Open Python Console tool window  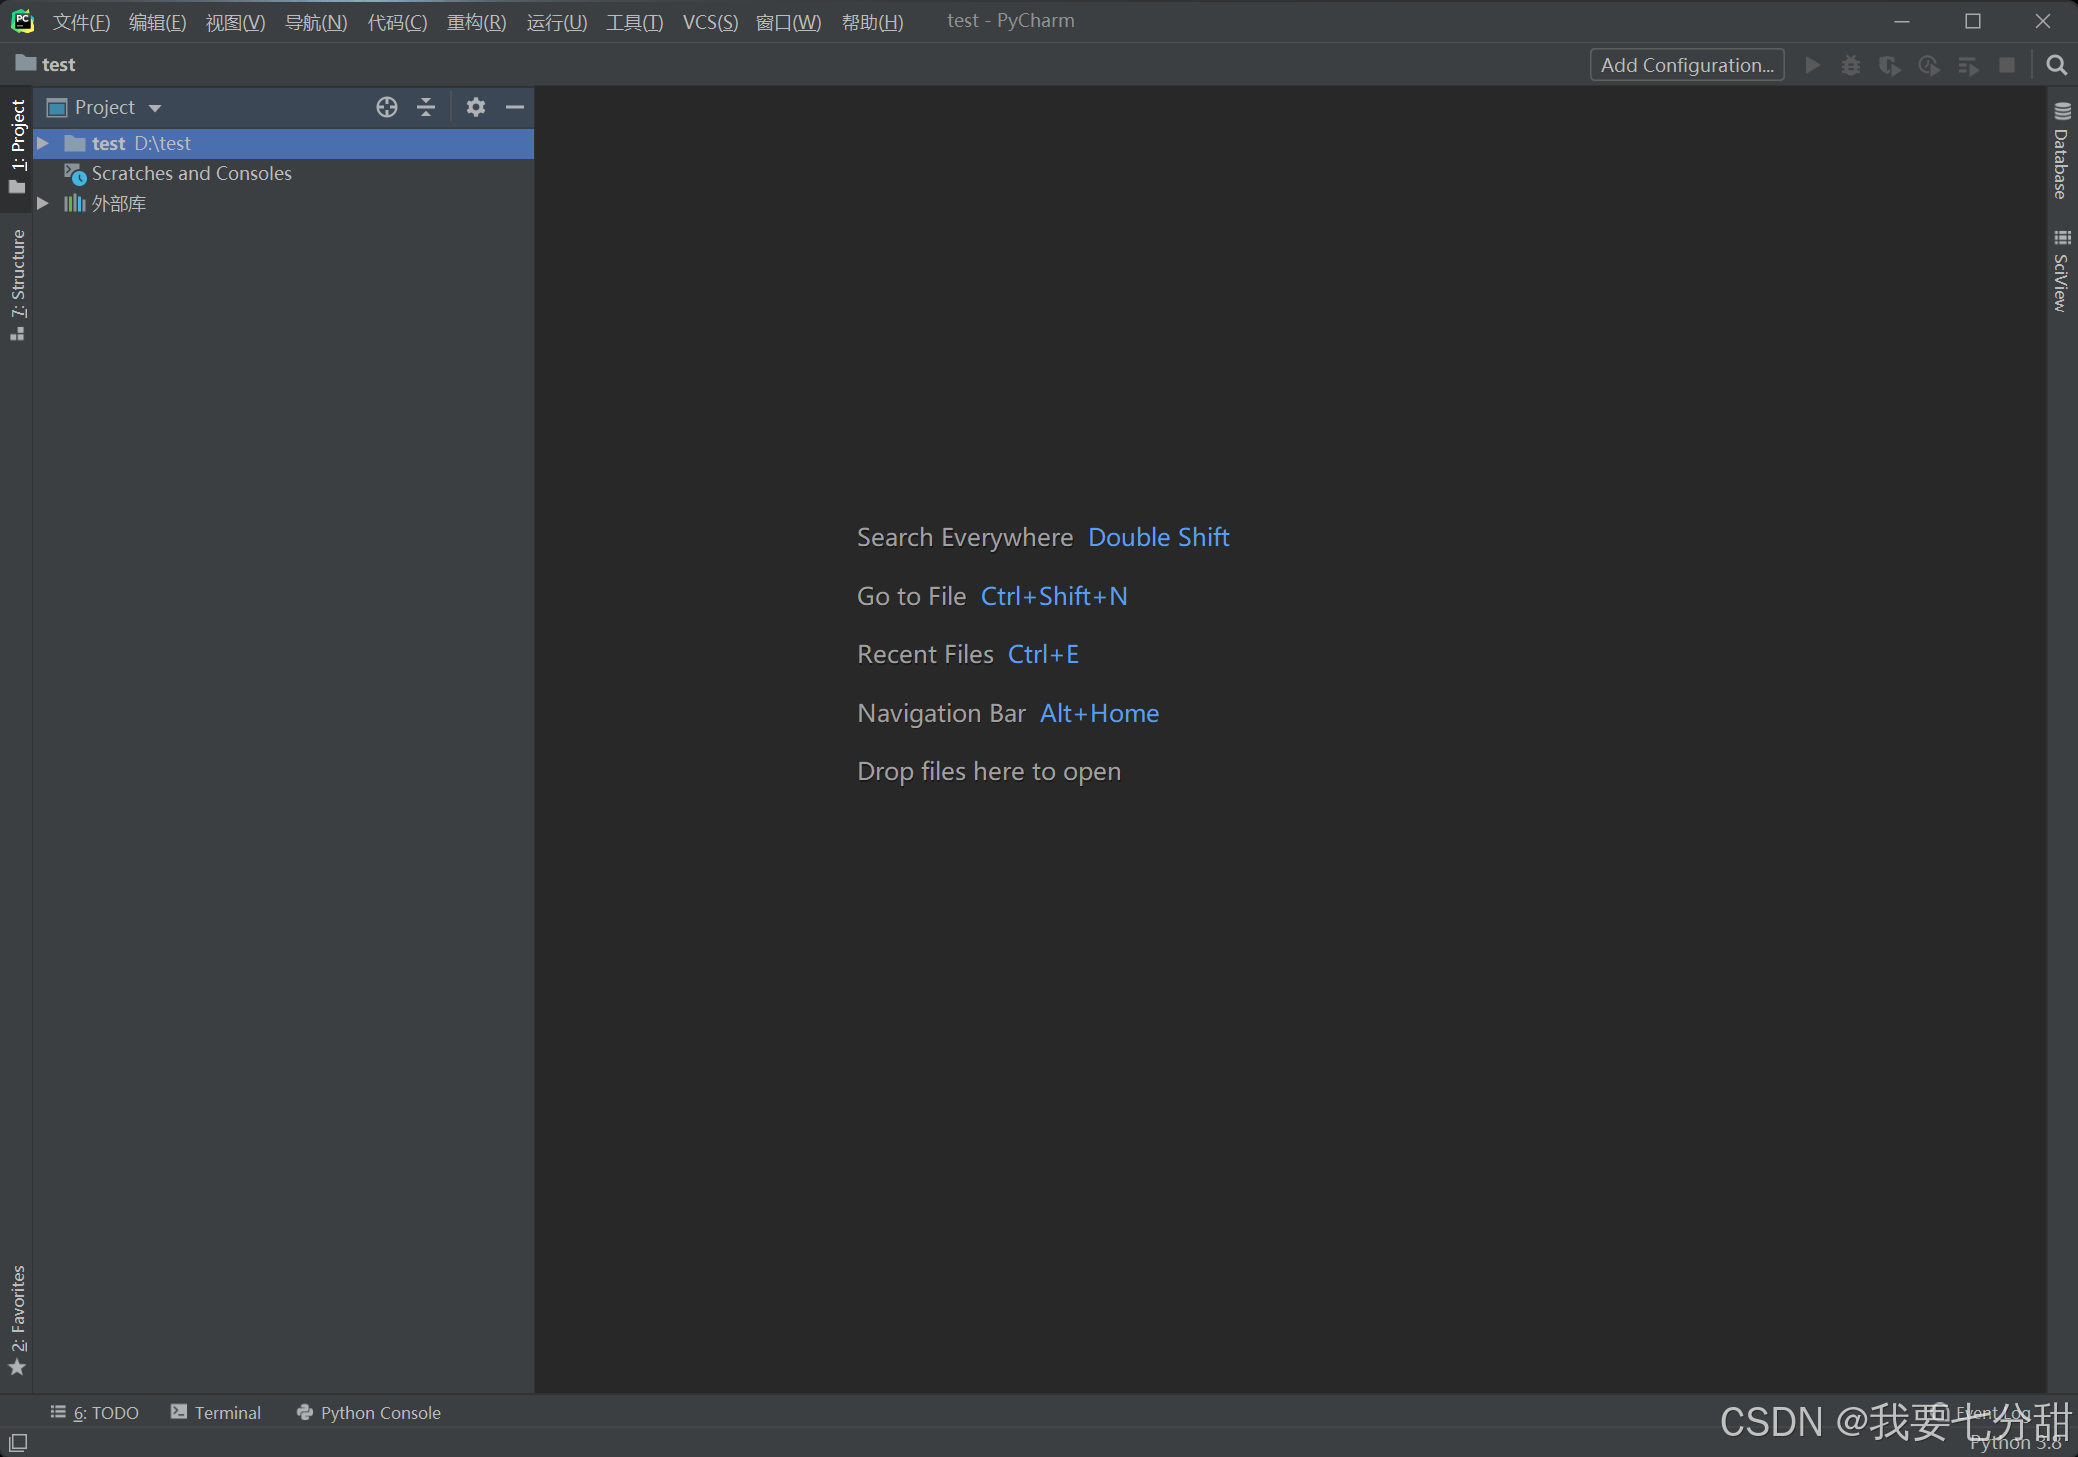369,1412
